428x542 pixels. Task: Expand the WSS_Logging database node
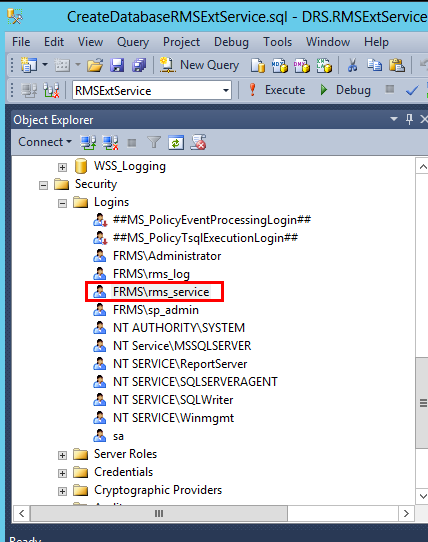point(62,167)
